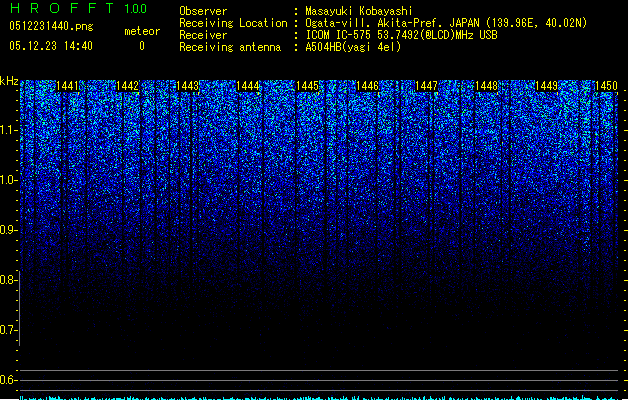Click the 0.7 kHz axis label

(8, 330)
